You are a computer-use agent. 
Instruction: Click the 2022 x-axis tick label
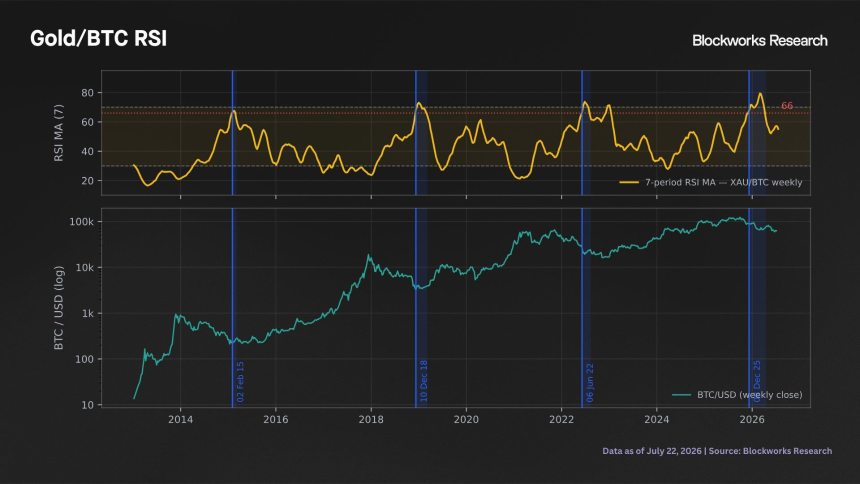click(561, 420)
